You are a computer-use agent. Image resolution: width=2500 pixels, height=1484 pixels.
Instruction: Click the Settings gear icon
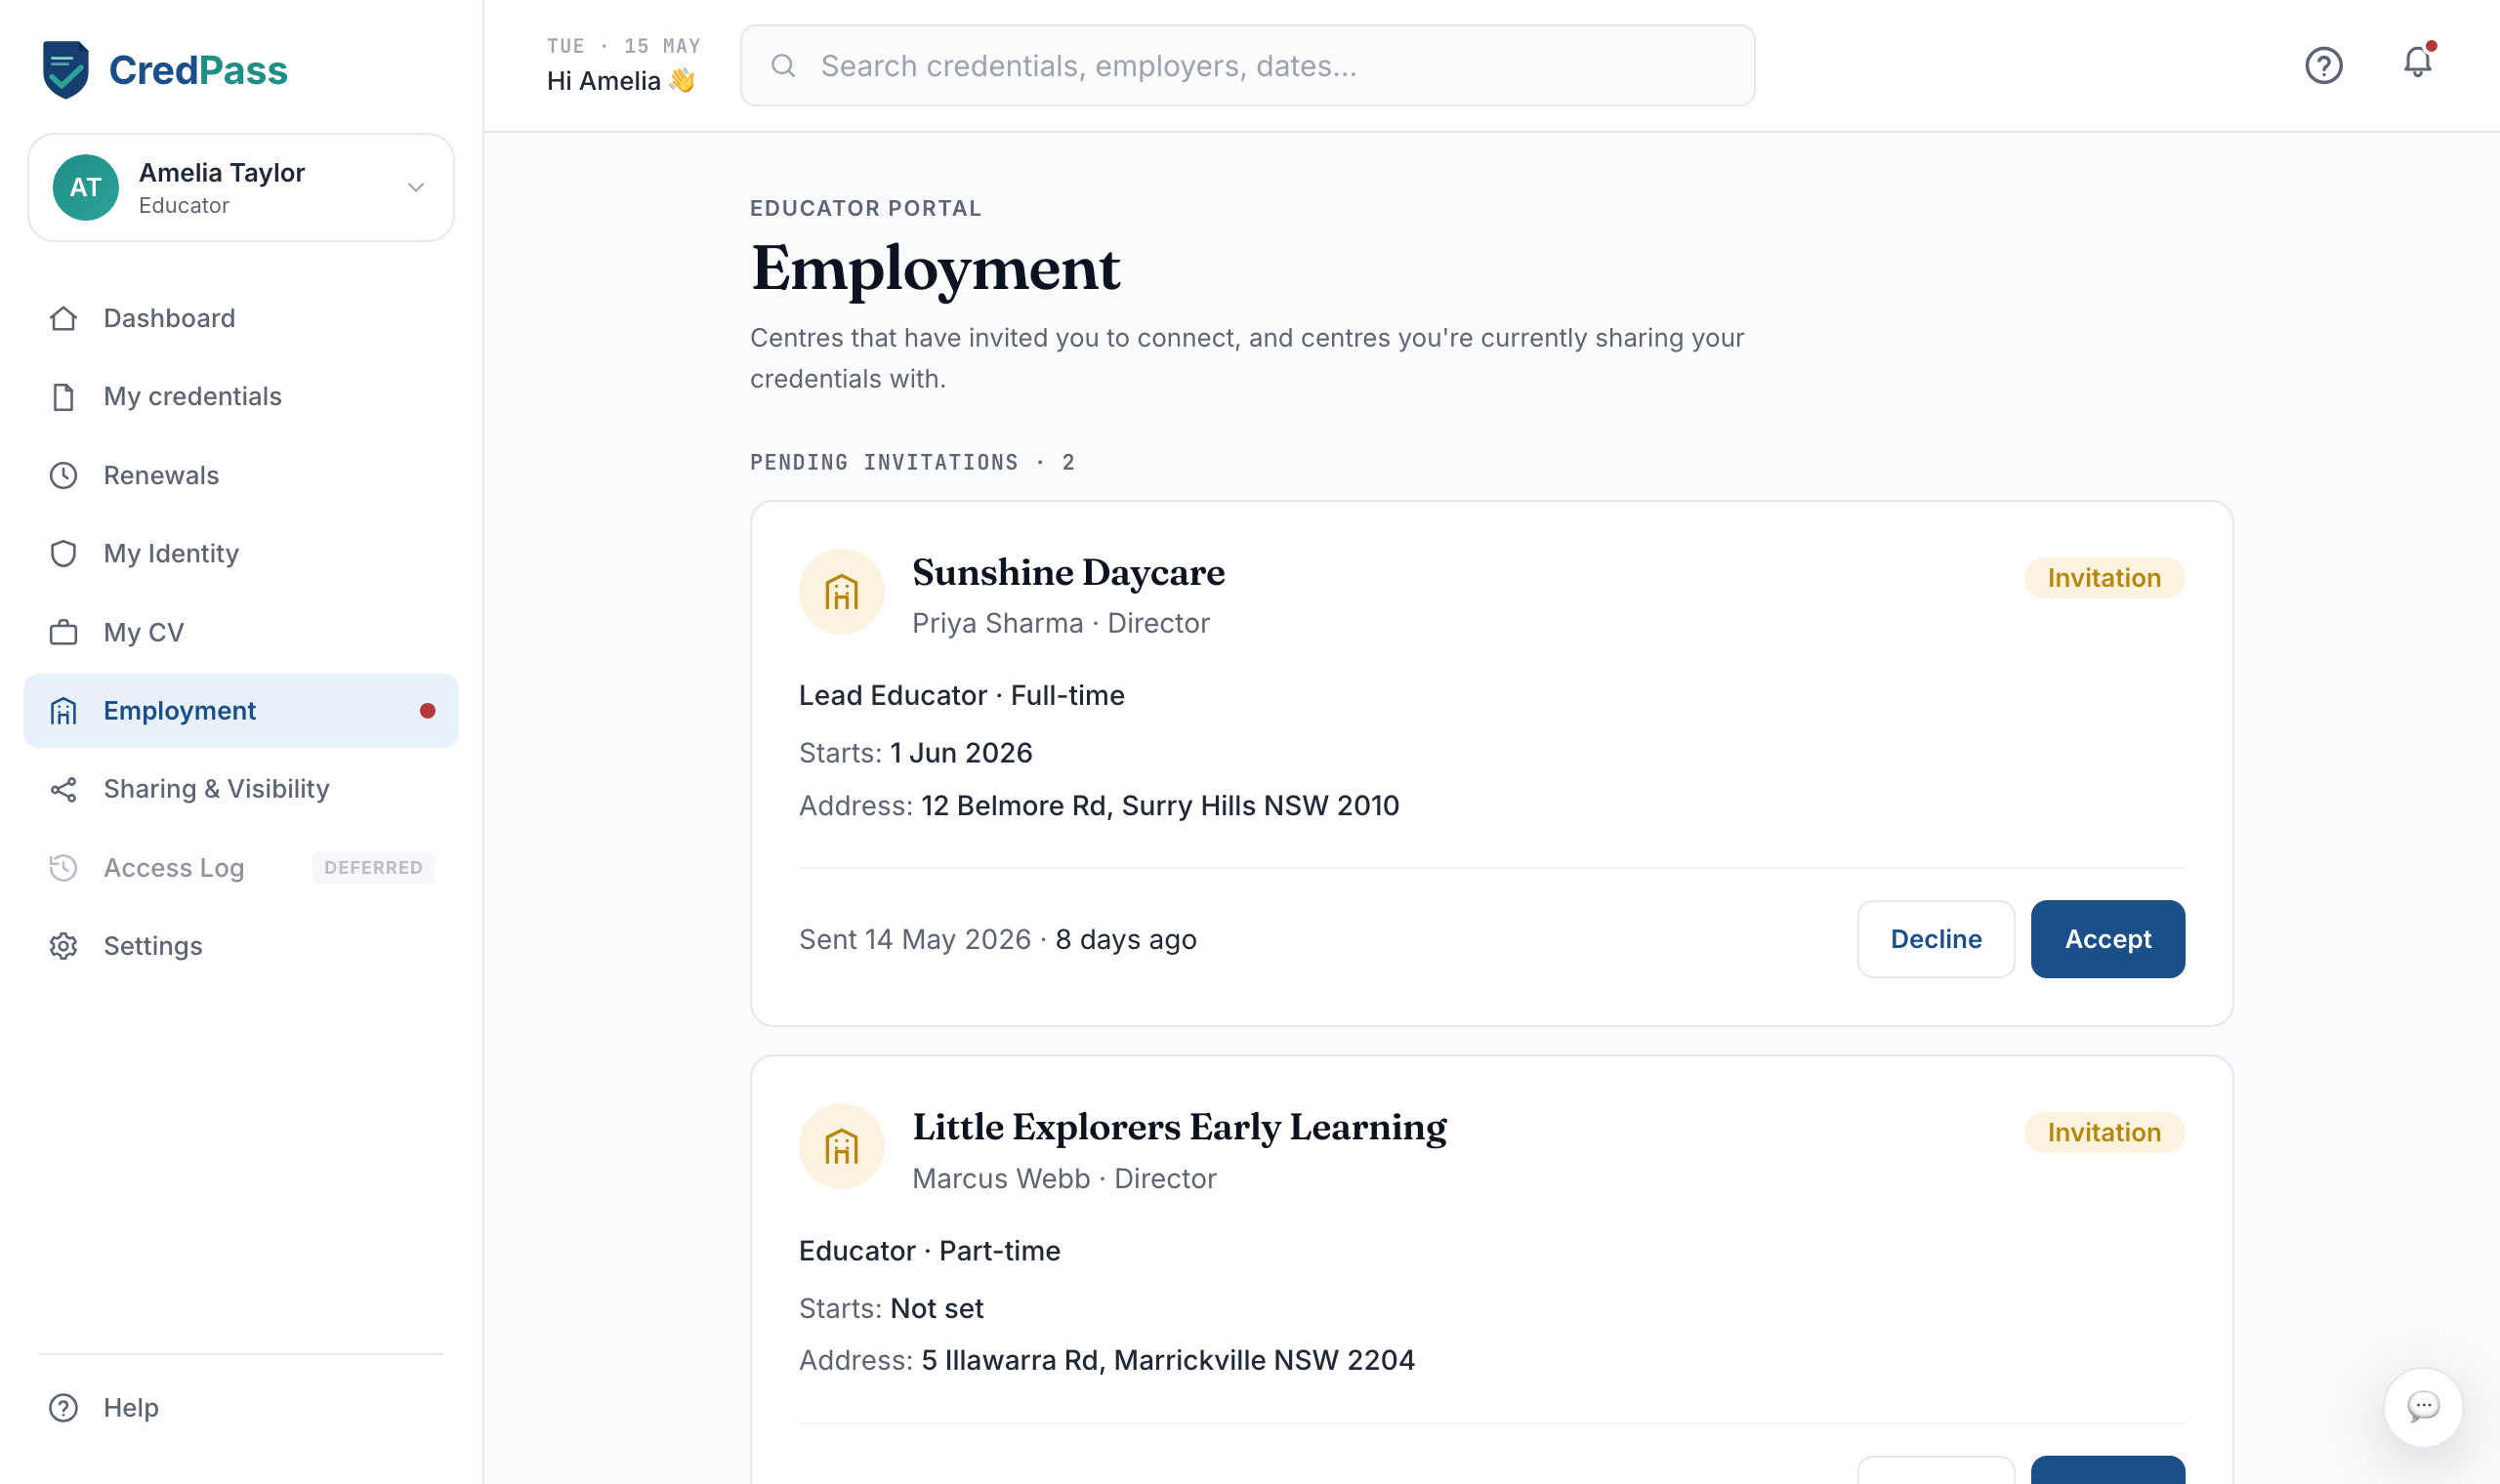(x=64, y=946)
